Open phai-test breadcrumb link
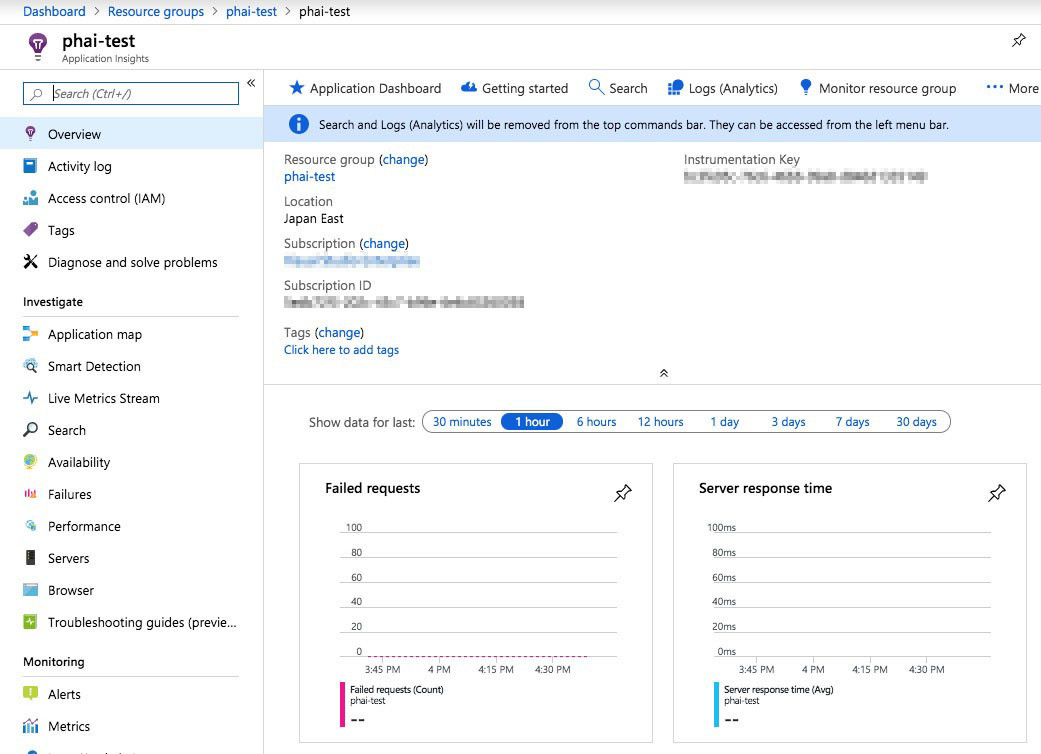This screenshot has width=1041, height=754. (251, 11)
